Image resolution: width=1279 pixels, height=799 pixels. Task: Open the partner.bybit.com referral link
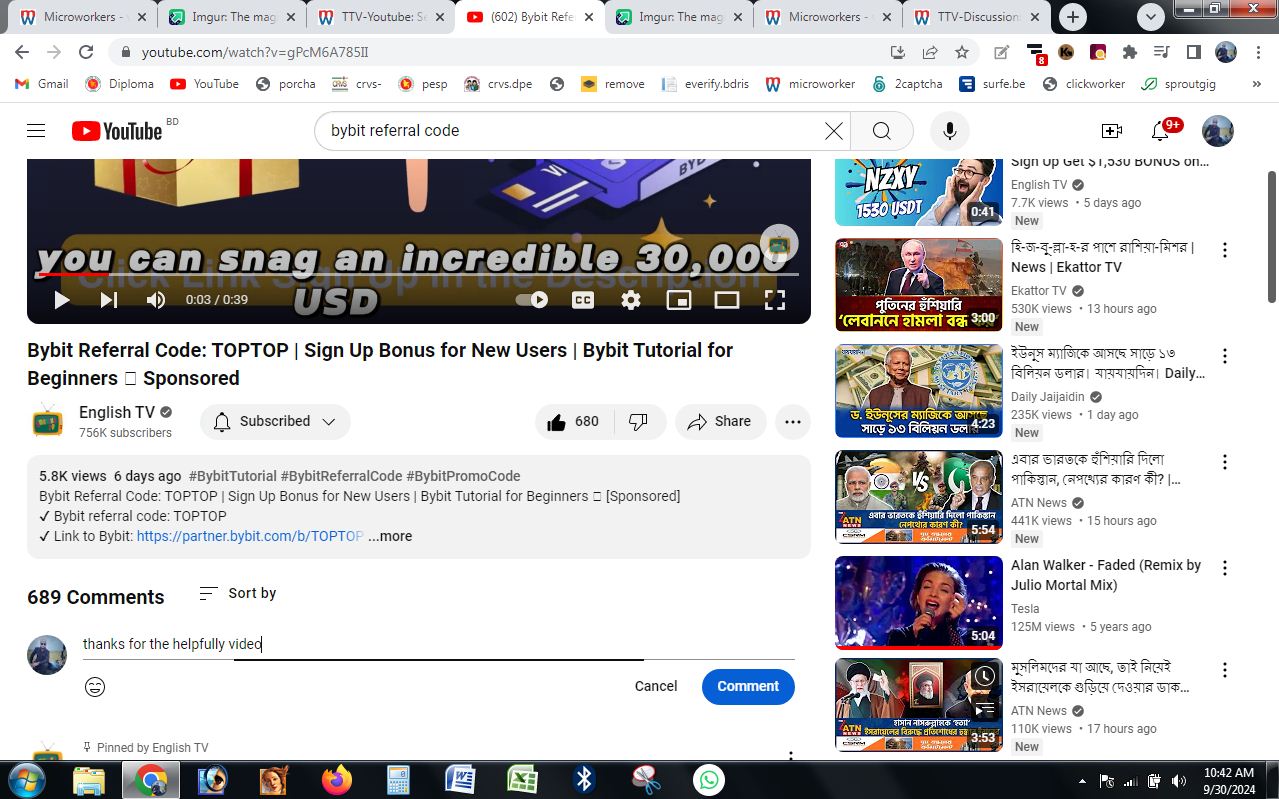[x=250, y=536]
